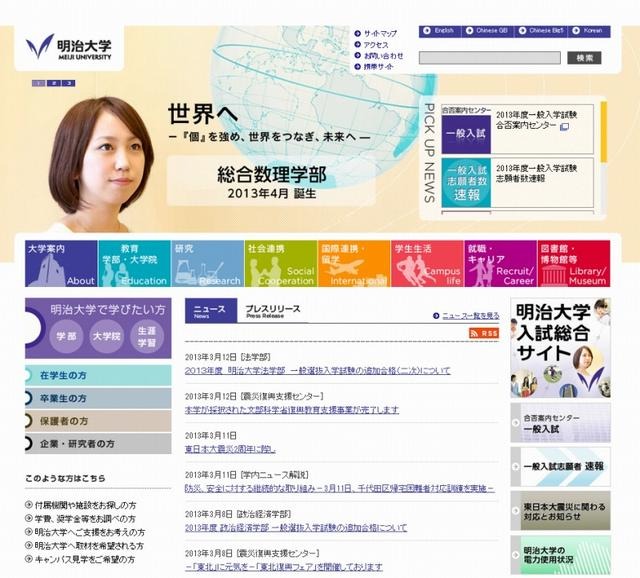Open the 携帯サイト link
The image size is (640, 578).
[x=378, y=67]
